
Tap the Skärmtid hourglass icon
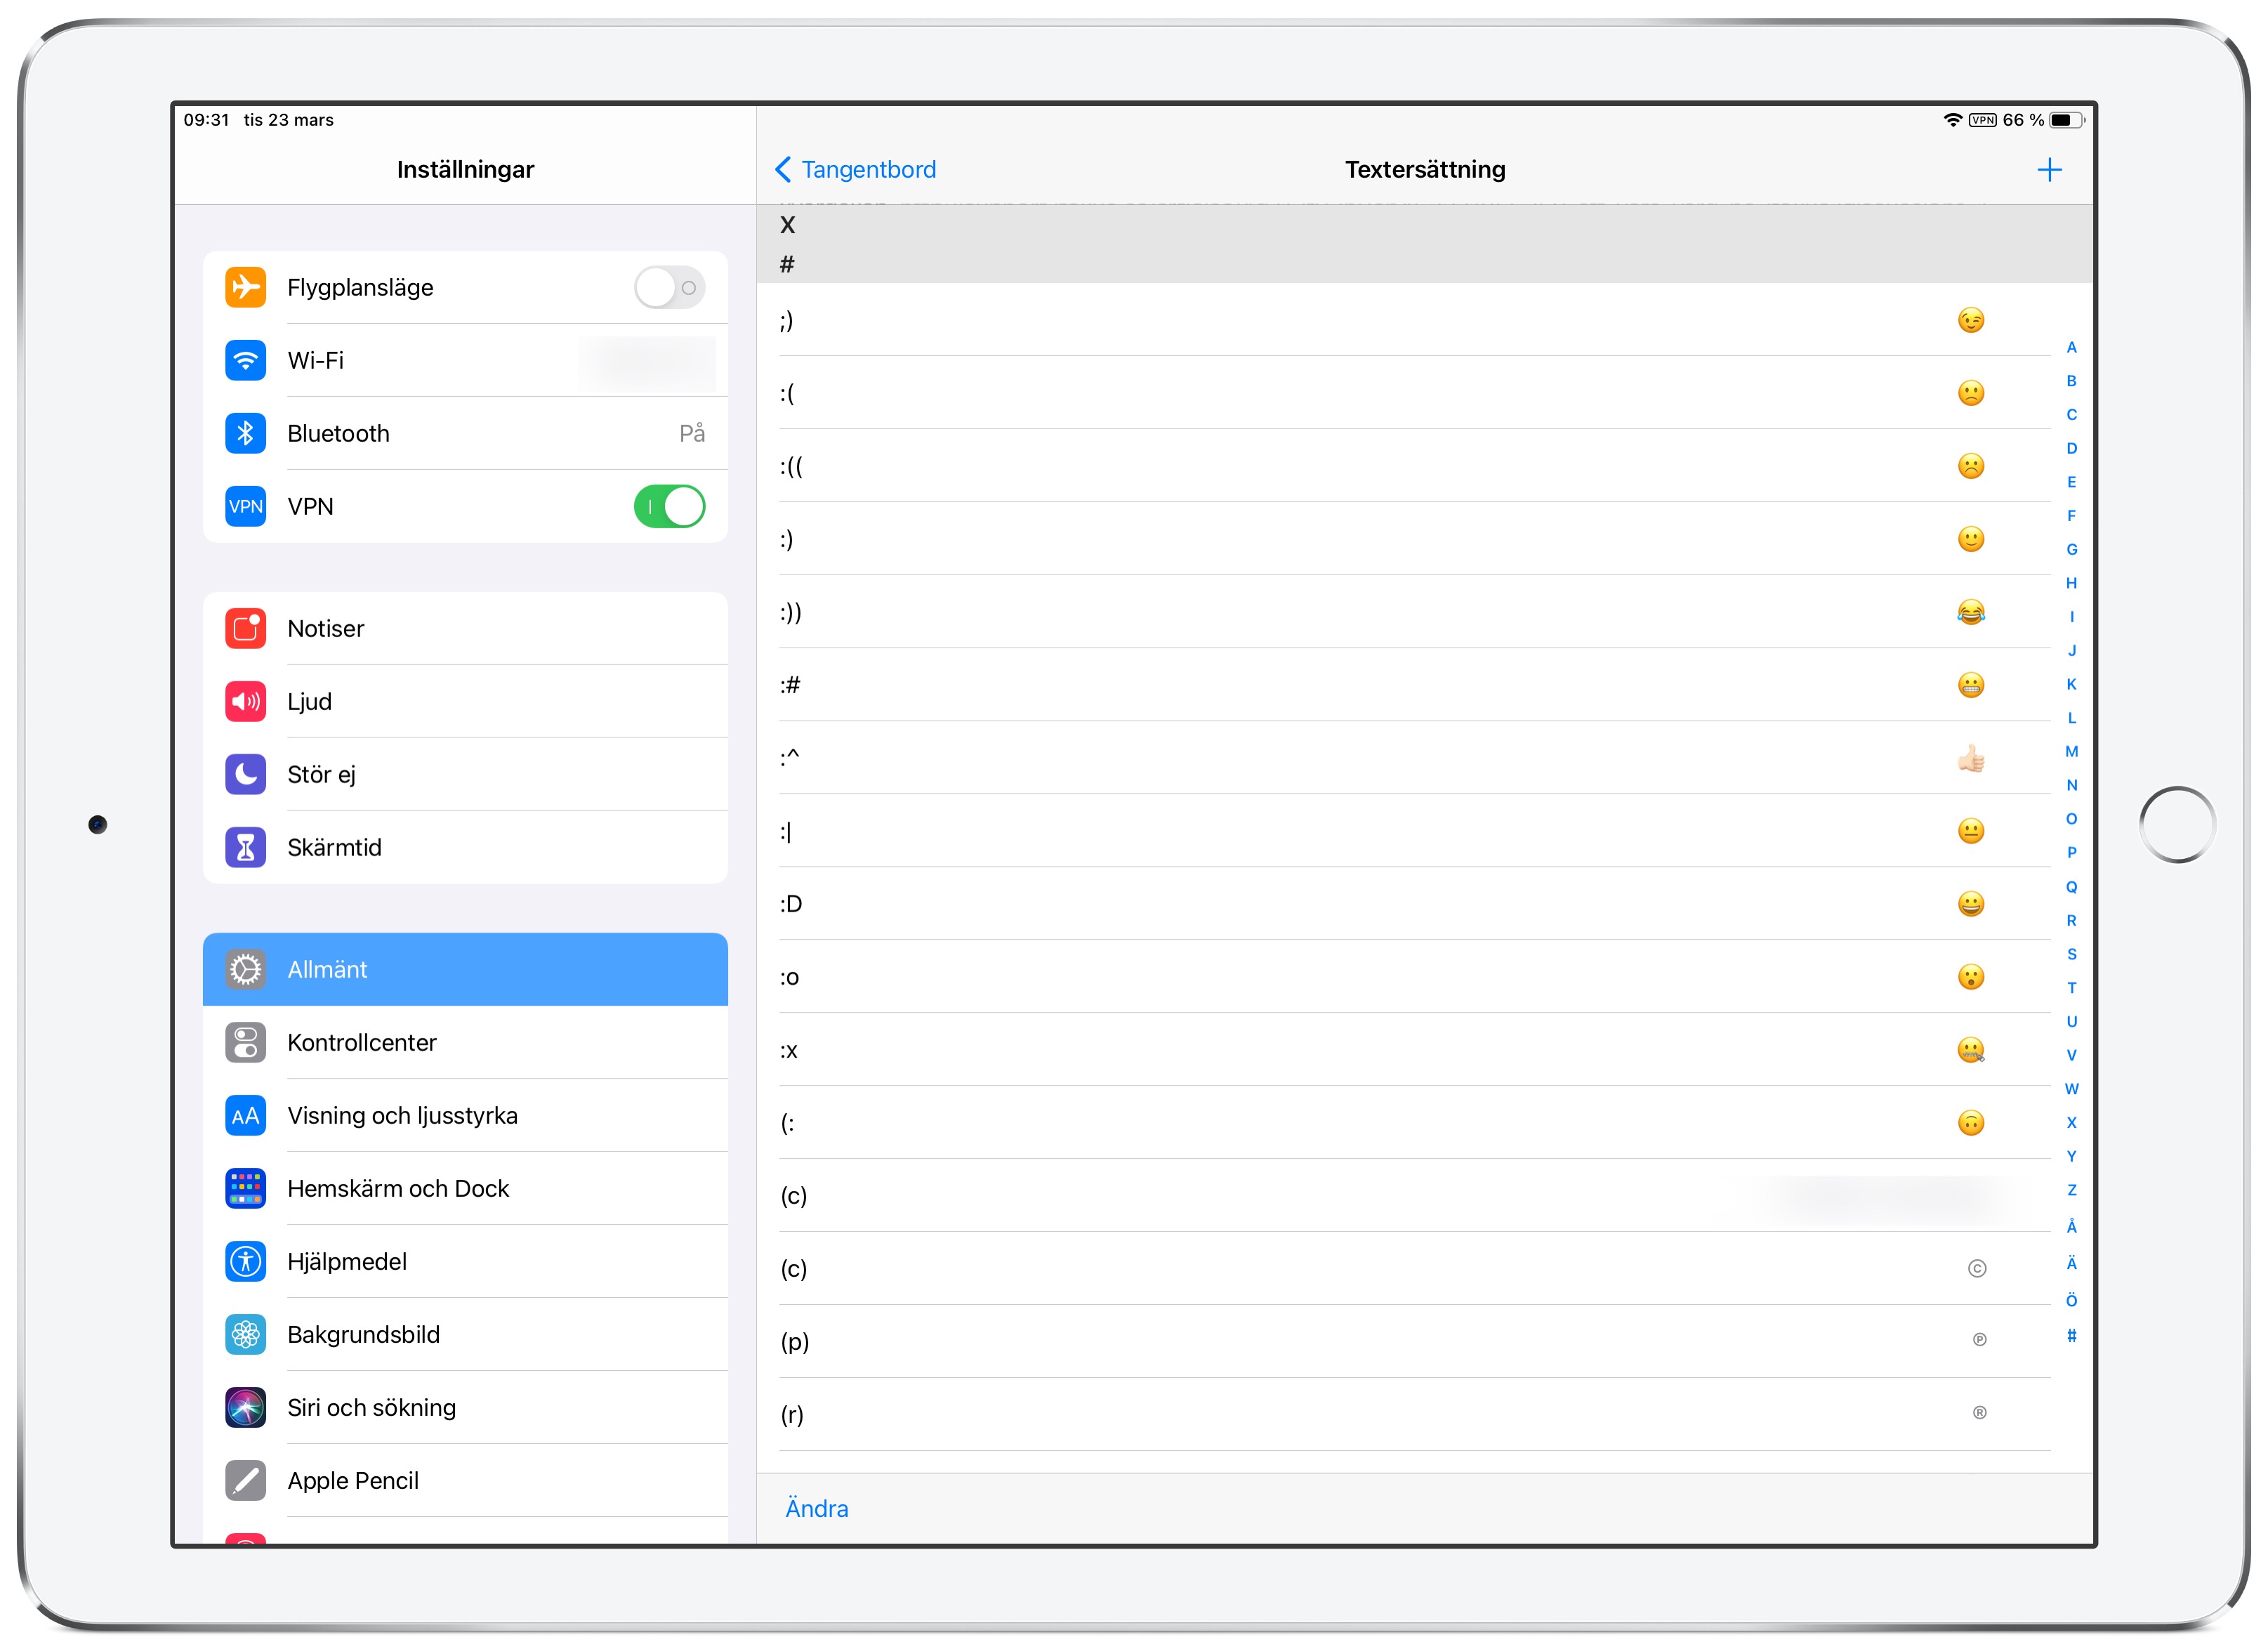245,847
